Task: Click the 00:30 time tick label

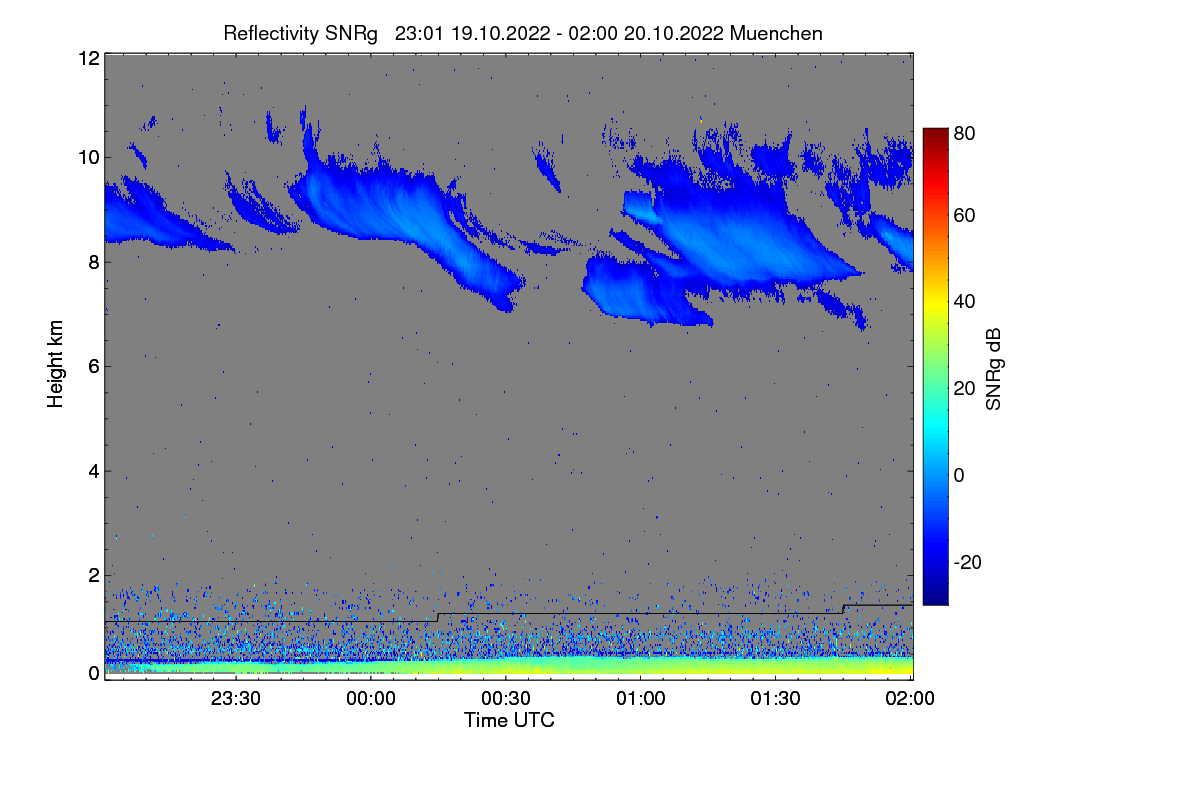Action: click(506, 698)
